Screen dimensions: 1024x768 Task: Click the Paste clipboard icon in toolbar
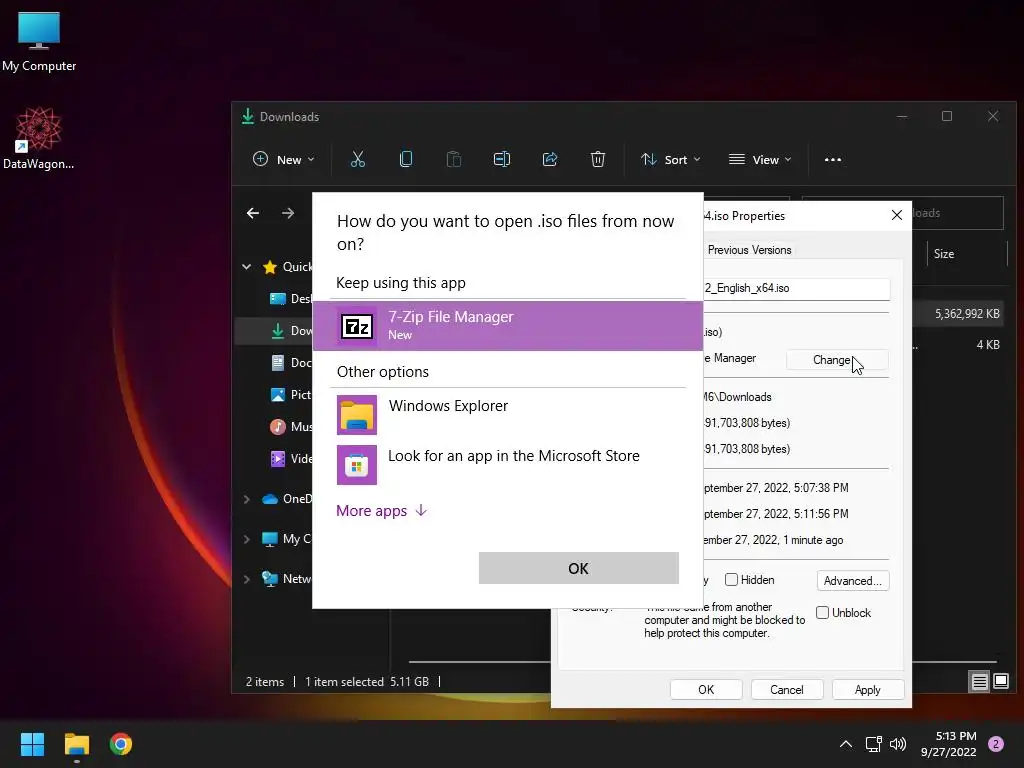(x=454, y=159)
